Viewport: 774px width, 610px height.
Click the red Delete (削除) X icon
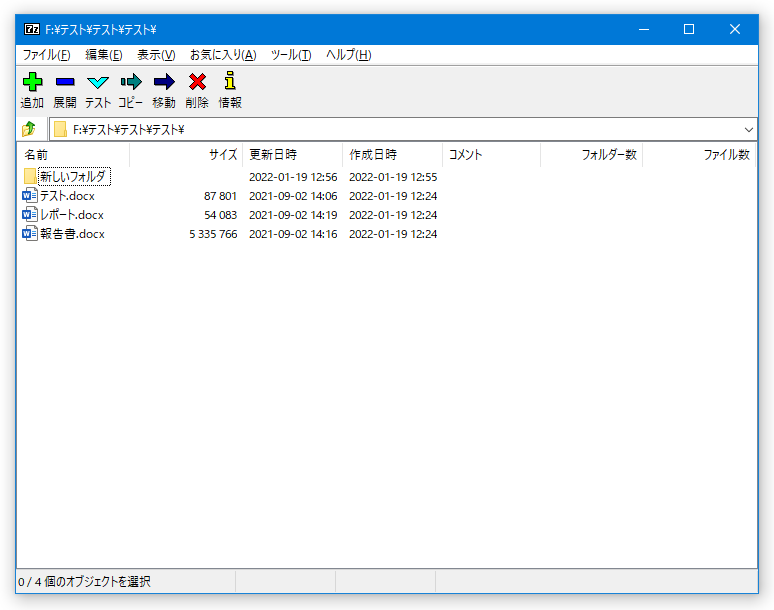(x=197, y=82)
